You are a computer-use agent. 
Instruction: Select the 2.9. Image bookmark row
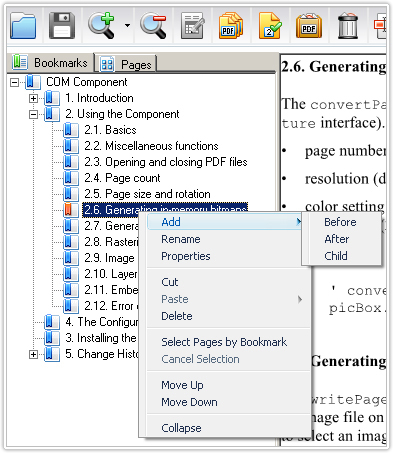point(109,258)
